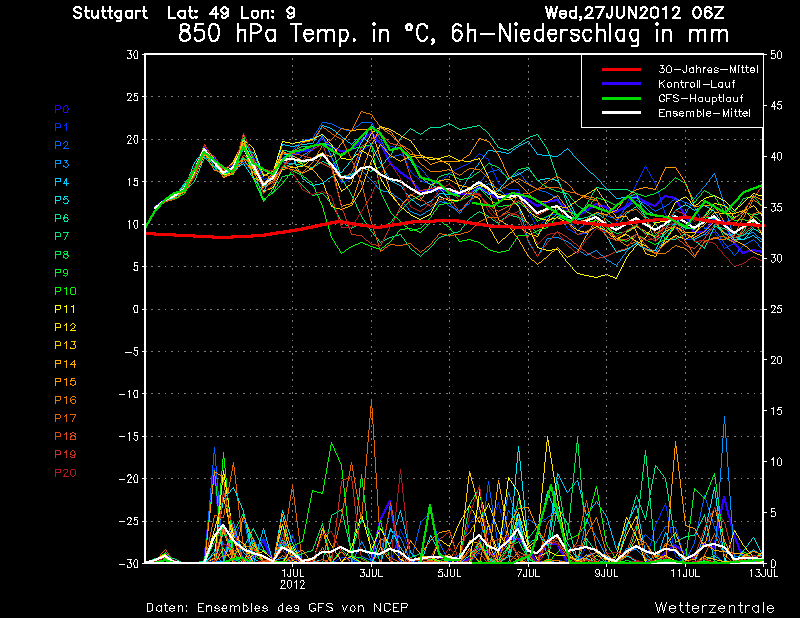
Task: Click the Lat: 49 Lon: 9 text
Action: pyautogui.click(x=231, y=13)
